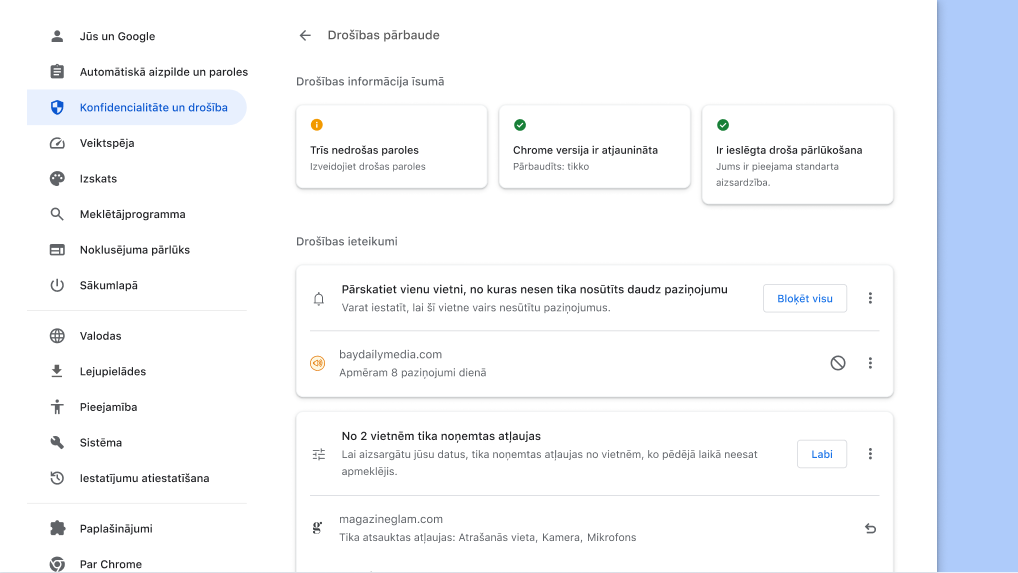Click the magazineglam.com site favicon
The image size is (1018, 573).
(x=317, y=528)
